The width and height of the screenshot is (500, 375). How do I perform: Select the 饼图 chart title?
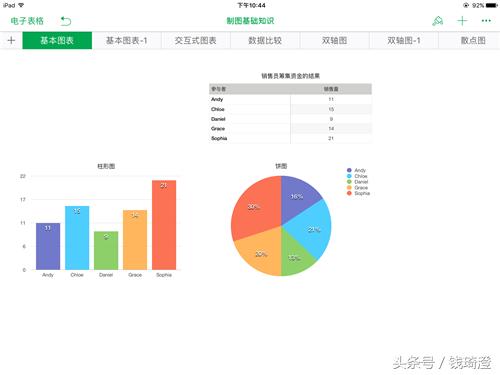(x=281, y=166)
